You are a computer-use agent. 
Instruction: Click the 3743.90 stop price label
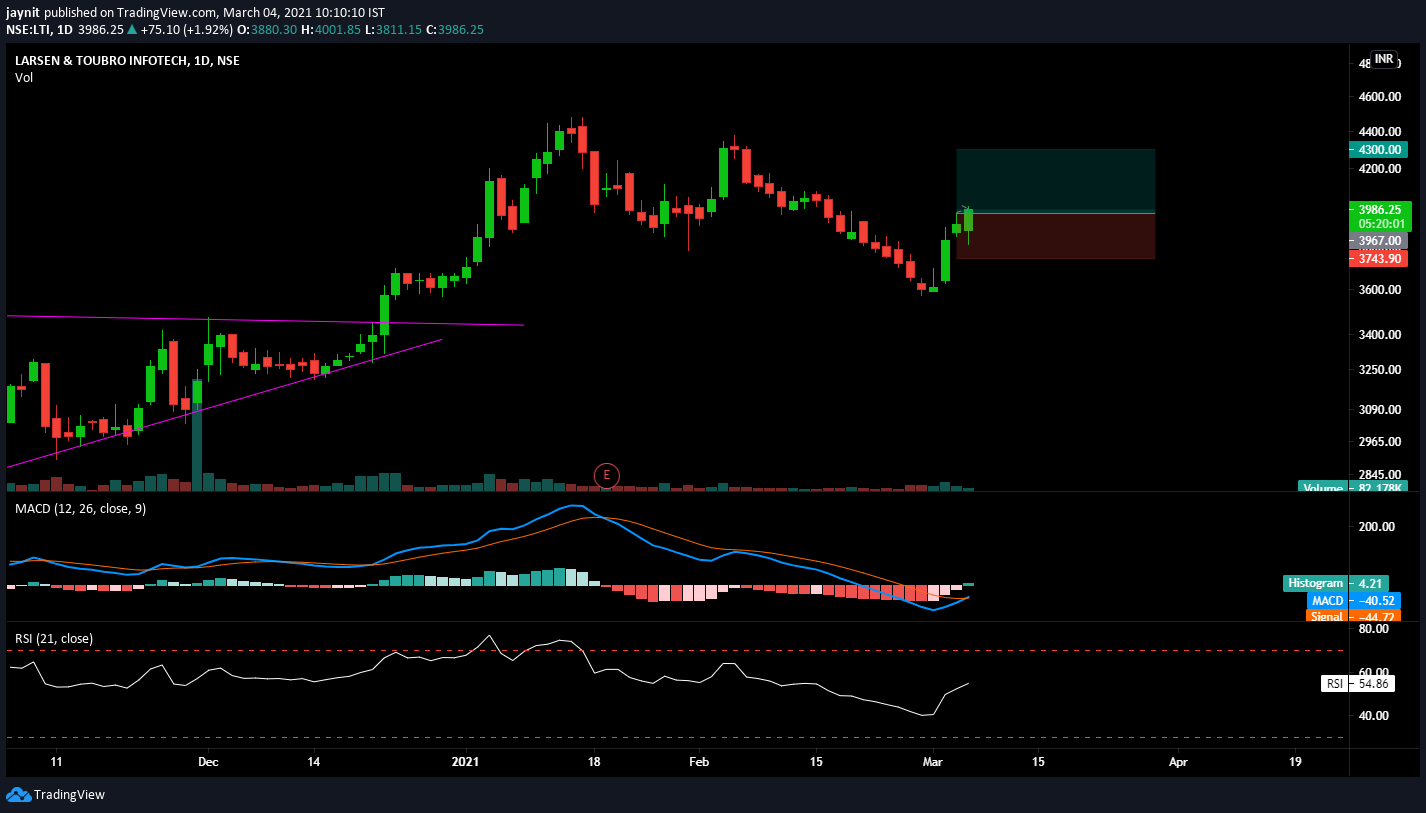[1377, 259]
